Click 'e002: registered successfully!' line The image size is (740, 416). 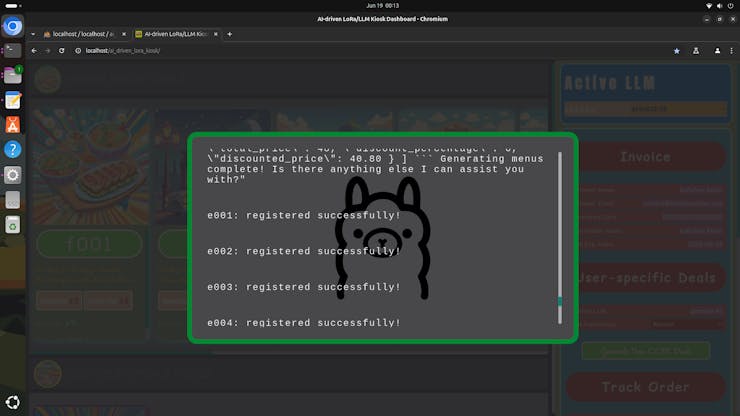click(303, 251)
